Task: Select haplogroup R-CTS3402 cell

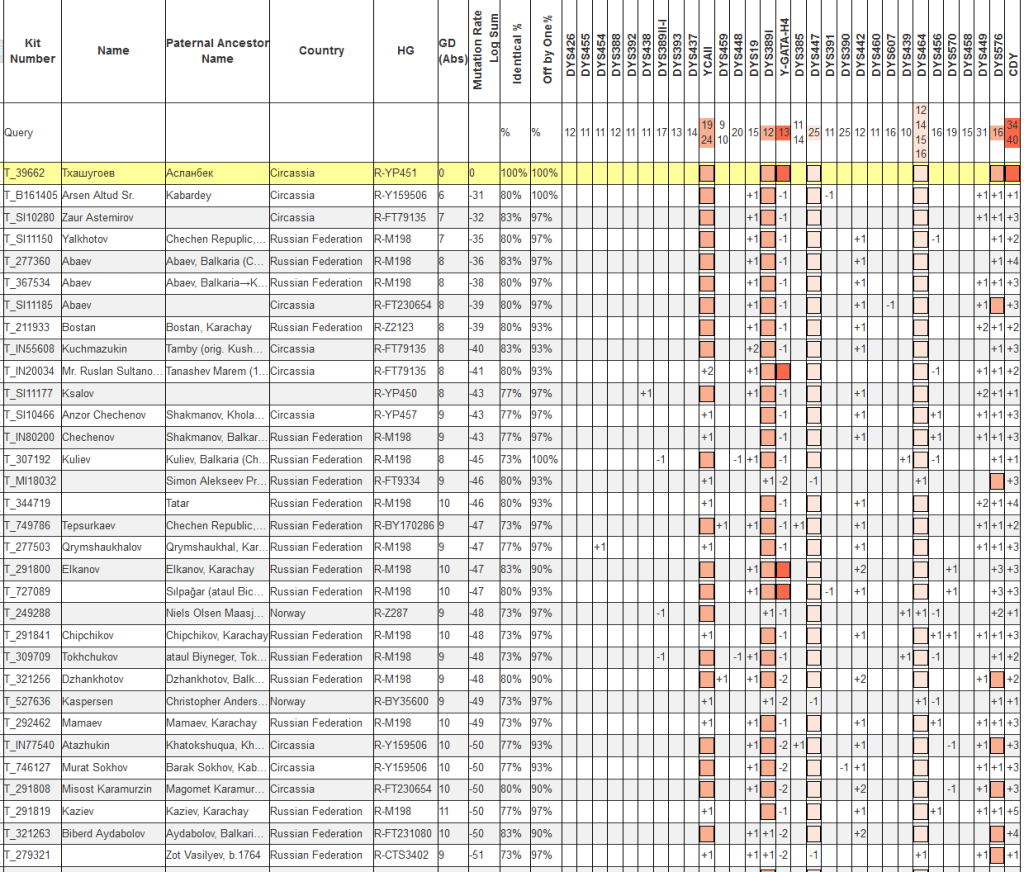Action: point(403,855)
